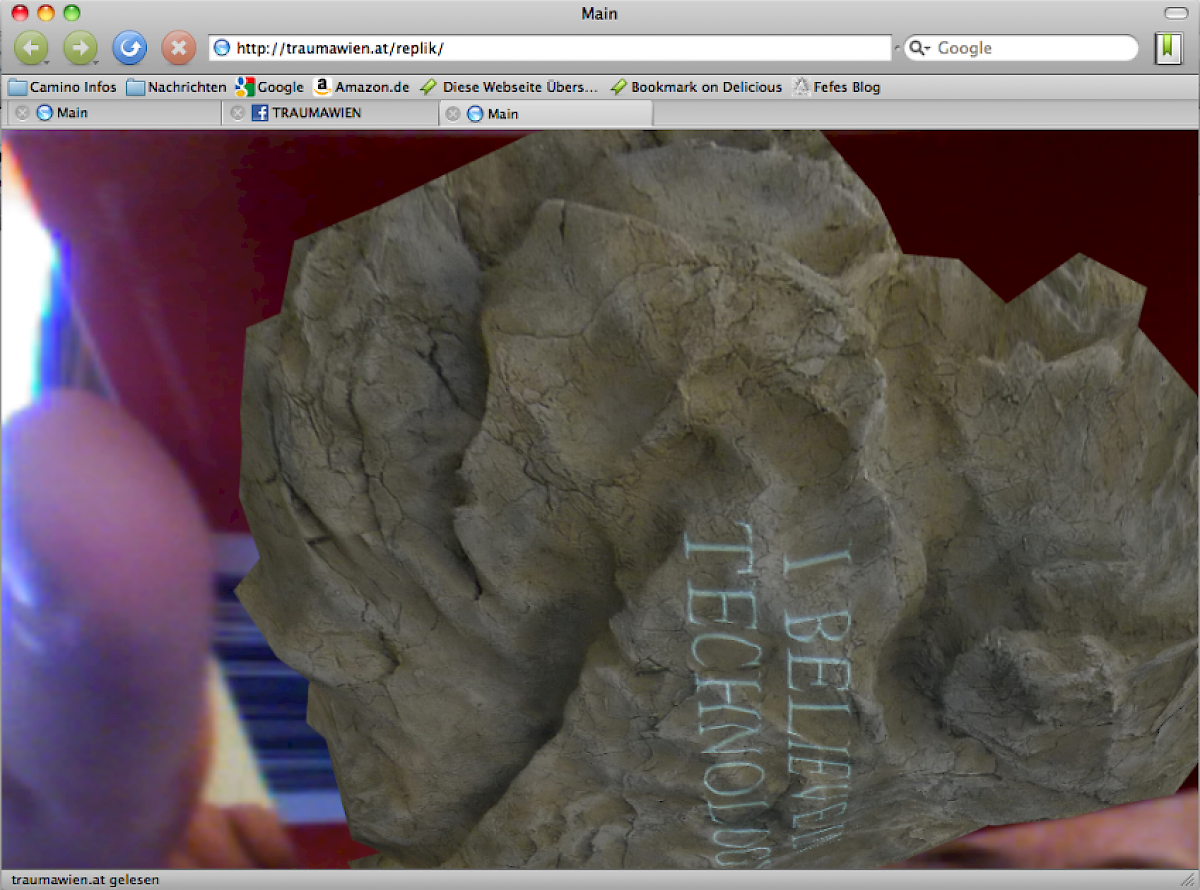Click the Back navigation button

point(31,47)
